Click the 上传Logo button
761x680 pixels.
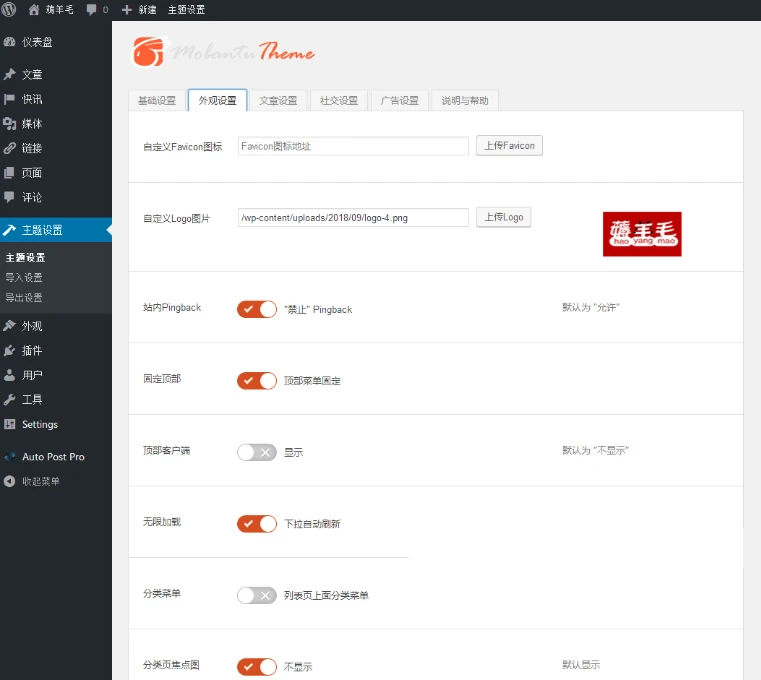pyautogui.click(x=503, y=218)
